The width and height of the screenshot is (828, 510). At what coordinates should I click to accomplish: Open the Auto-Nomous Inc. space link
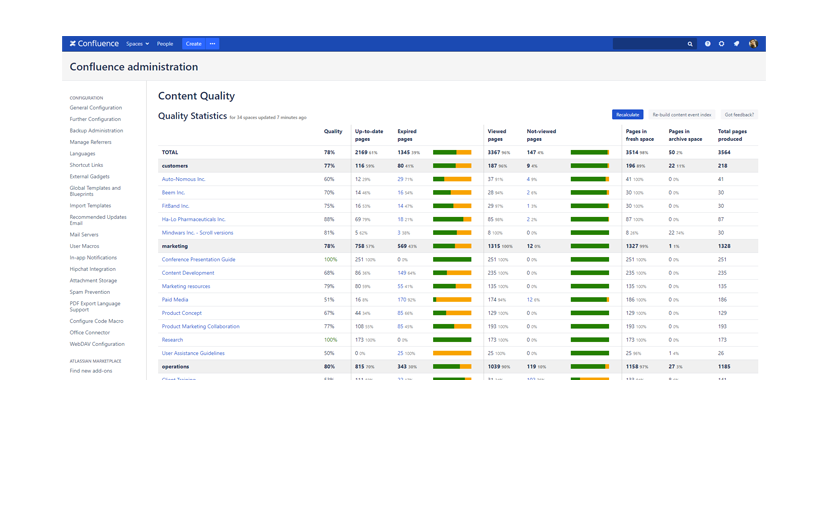tap(183, 179)
